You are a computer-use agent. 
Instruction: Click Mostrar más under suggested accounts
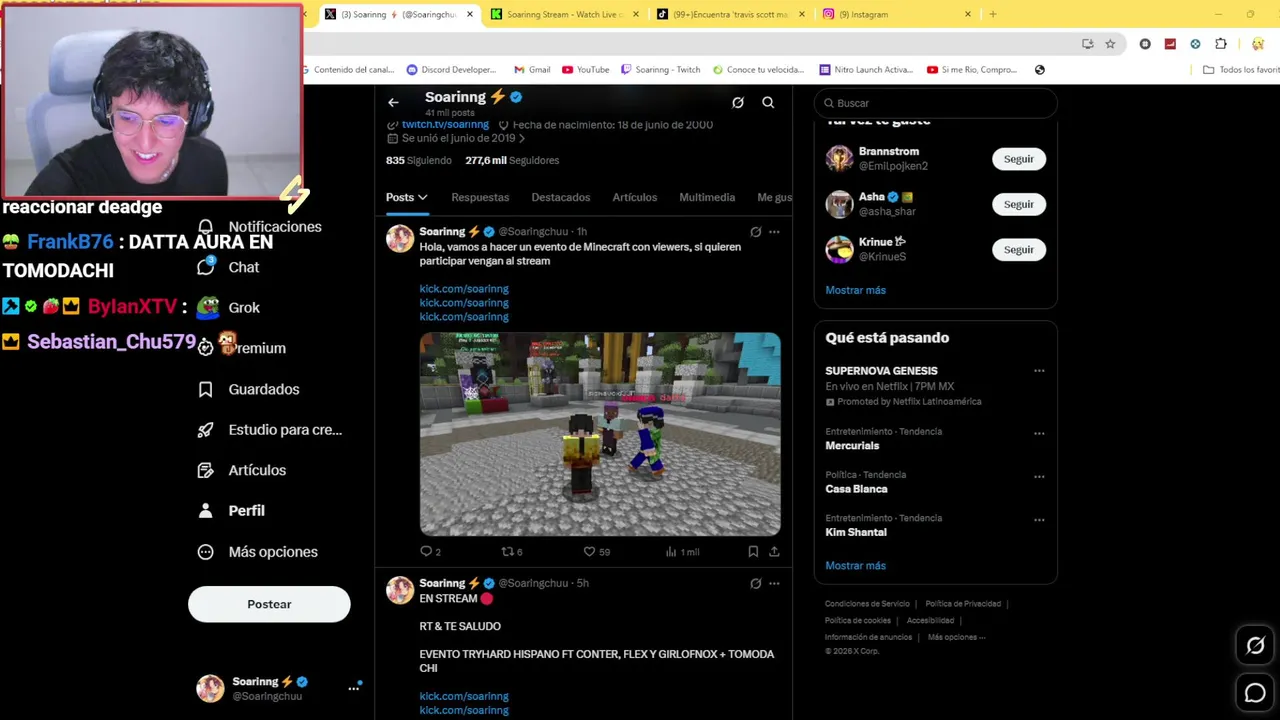coord(855,290)
